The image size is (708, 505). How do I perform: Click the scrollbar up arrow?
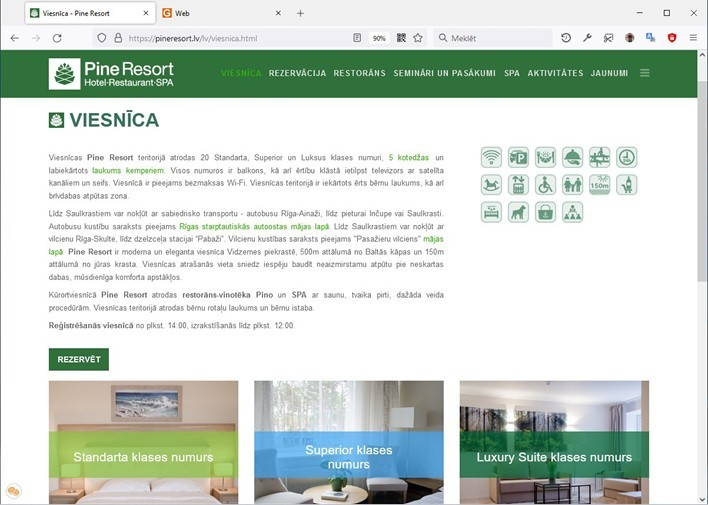pos(702,55)
